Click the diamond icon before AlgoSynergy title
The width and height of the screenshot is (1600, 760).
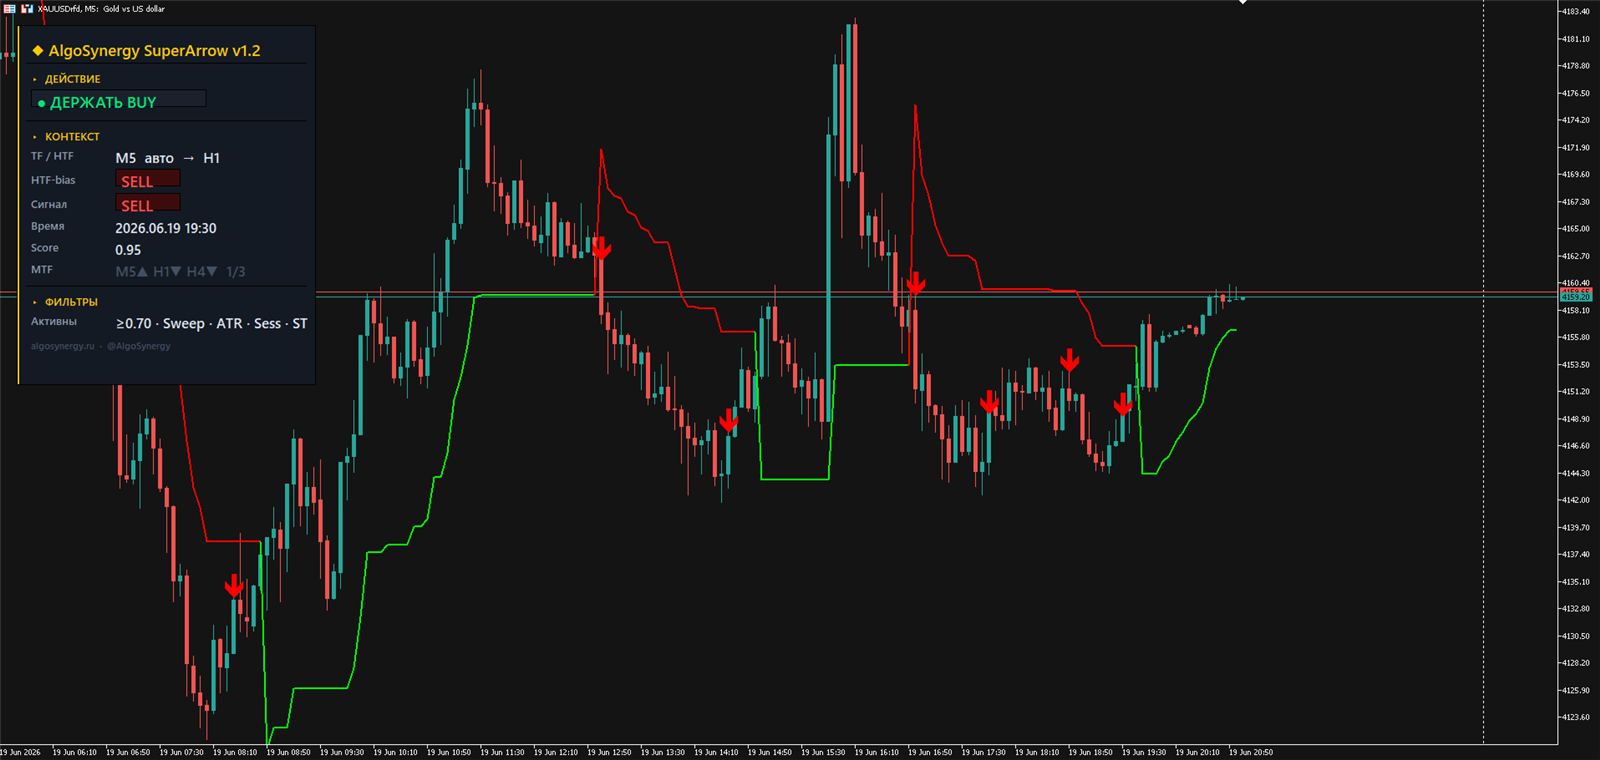[38, 50]
